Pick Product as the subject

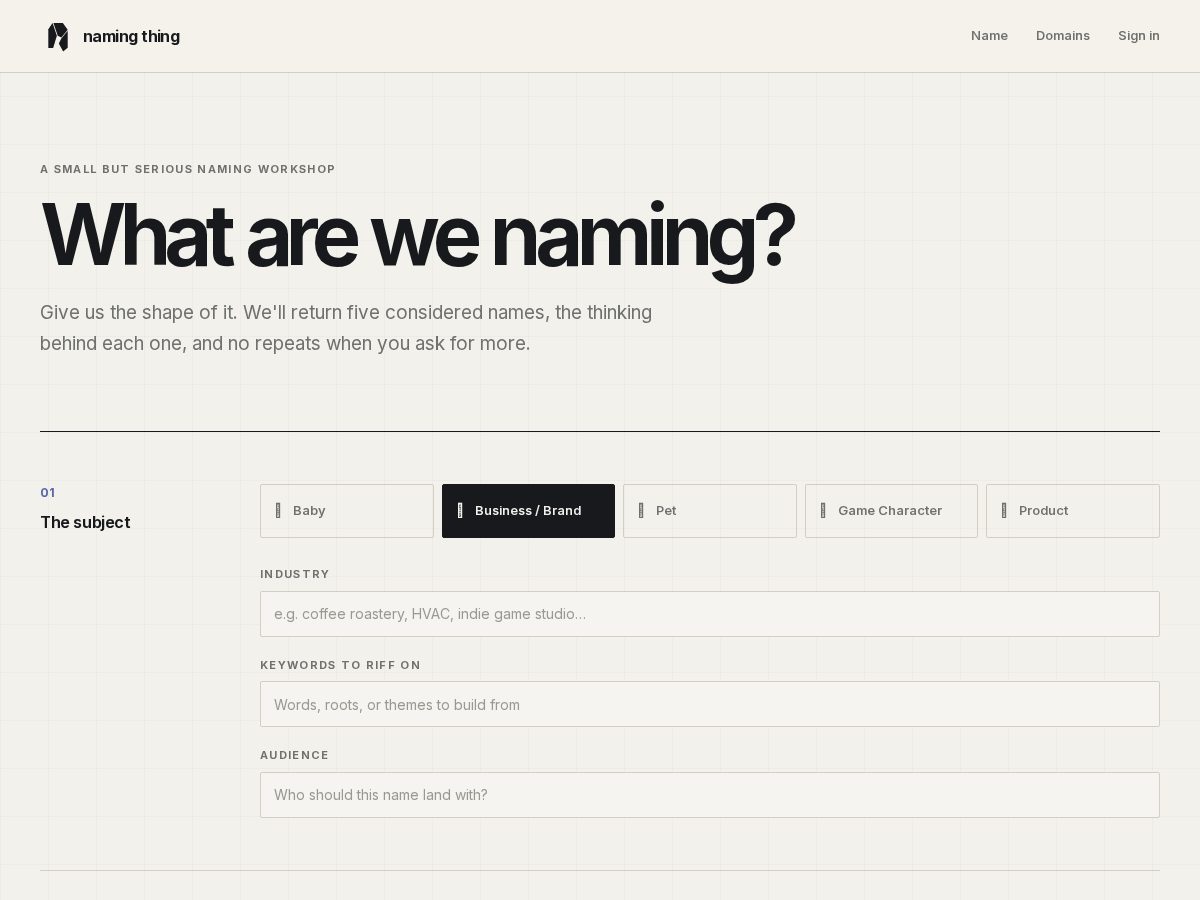click(1073, 511)
